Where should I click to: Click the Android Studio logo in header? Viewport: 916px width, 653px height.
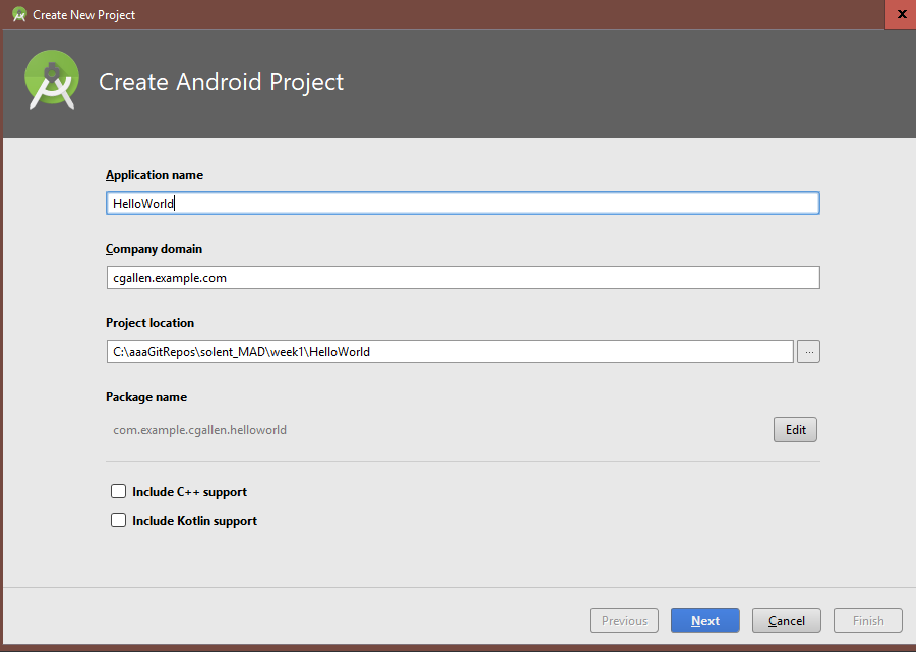51,80
